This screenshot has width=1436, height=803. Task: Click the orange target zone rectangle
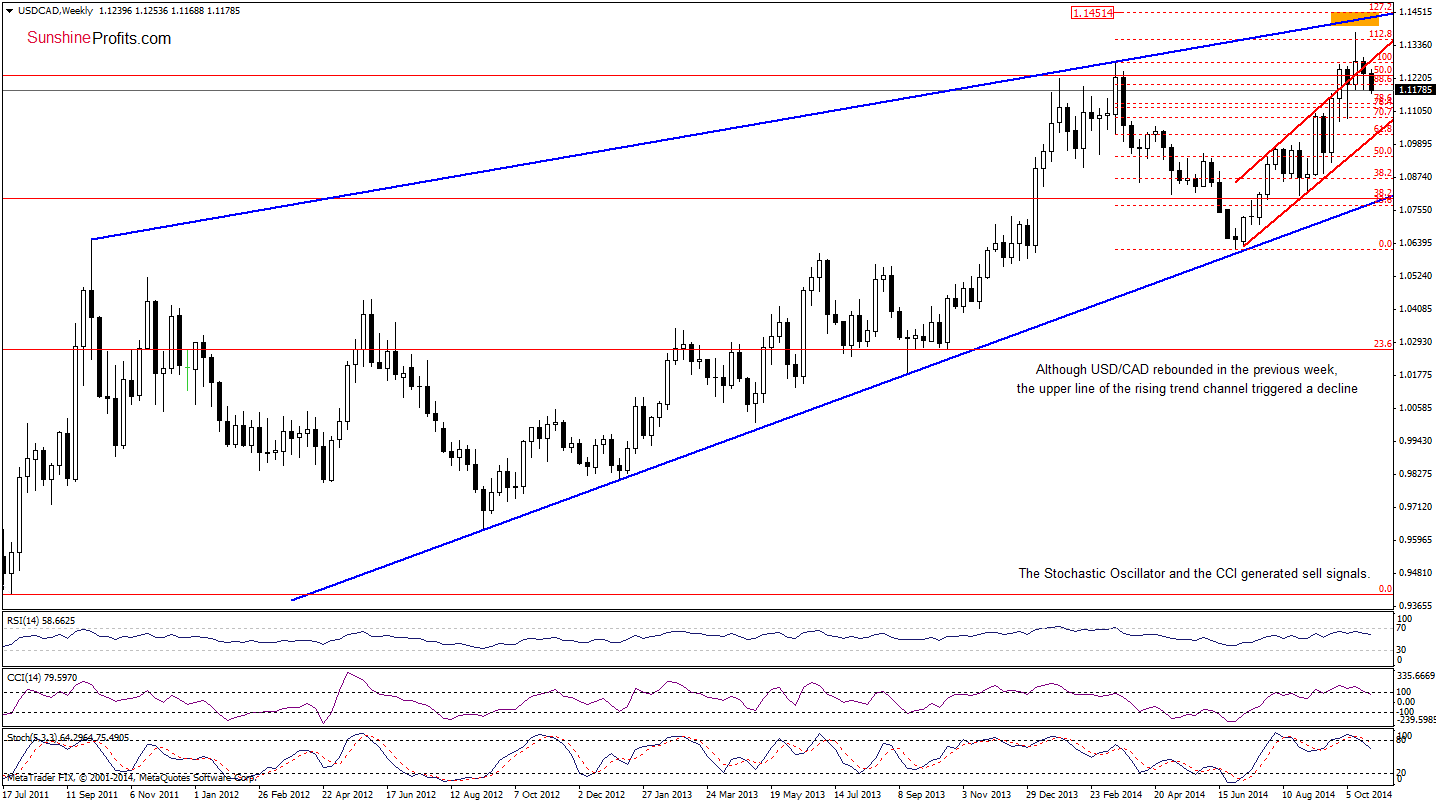point(1356,19)
